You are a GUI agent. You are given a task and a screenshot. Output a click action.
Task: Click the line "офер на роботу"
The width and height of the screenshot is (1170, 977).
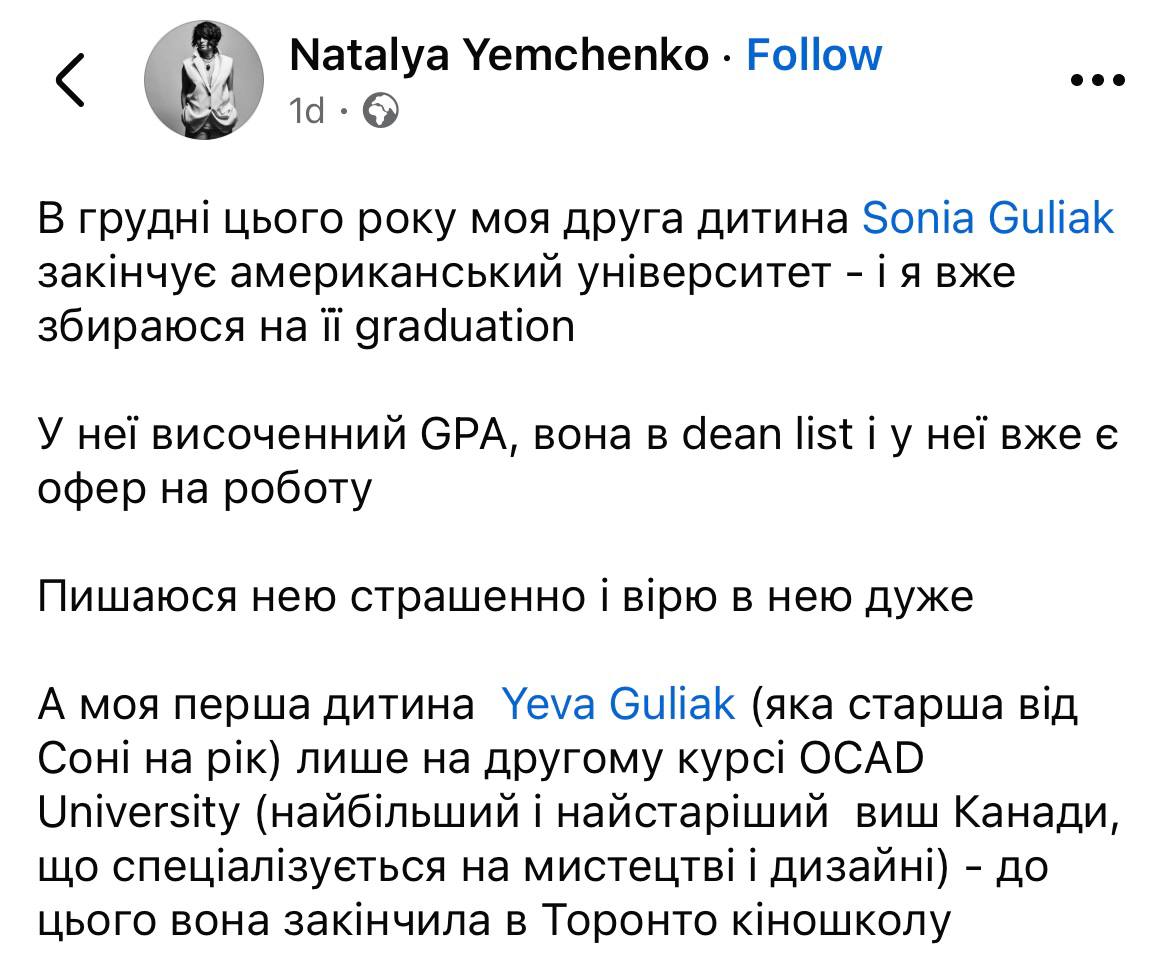(205, 489)
